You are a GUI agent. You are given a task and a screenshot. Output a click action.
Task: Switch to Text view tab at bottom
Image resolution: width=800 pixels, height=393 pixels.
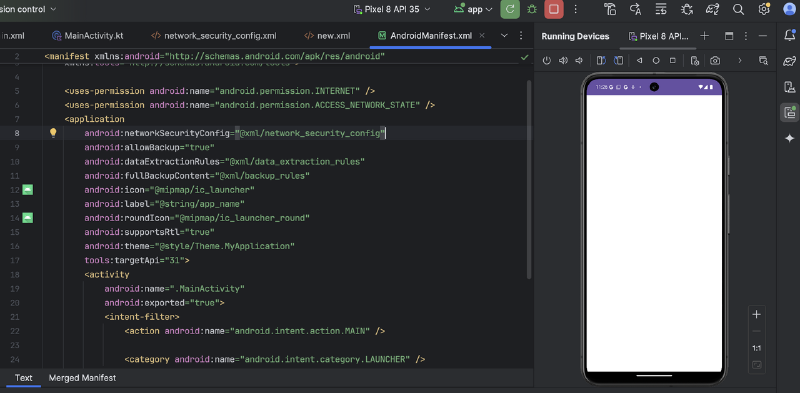(x=23, y=378)
